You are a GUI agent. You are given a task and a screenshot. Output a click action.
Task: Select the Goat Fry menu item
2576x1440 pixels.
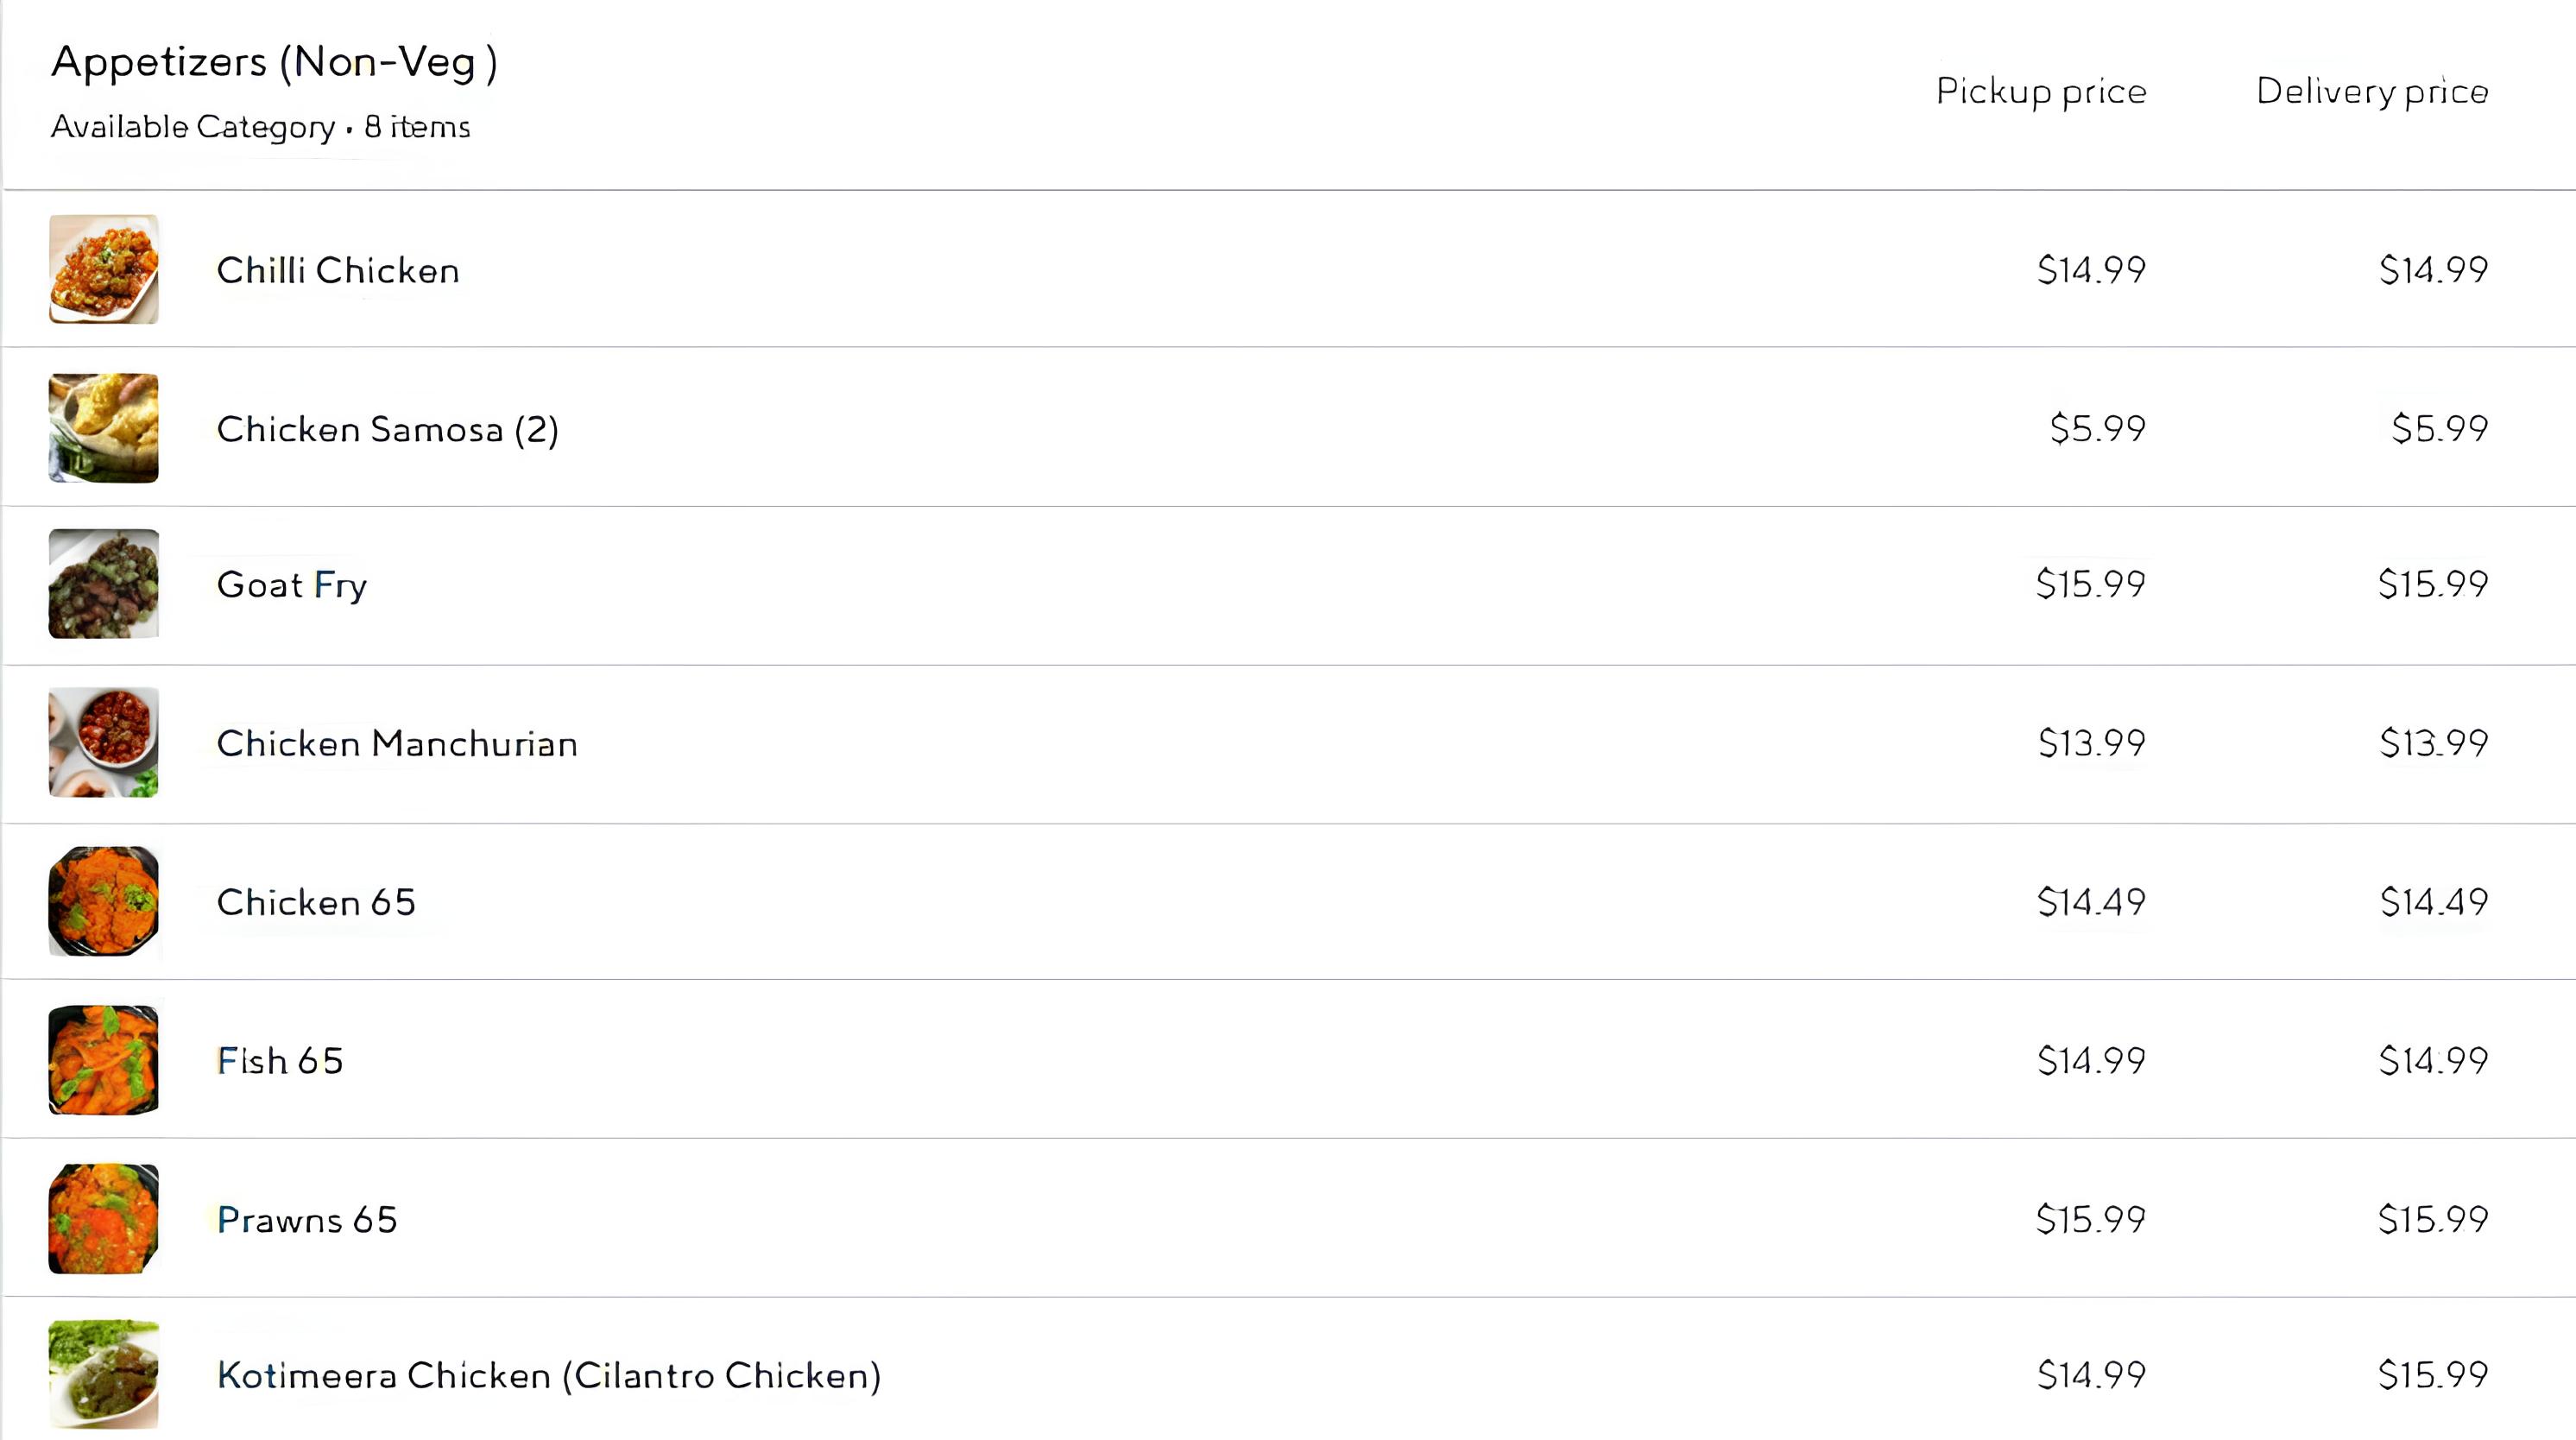point(292,585)
